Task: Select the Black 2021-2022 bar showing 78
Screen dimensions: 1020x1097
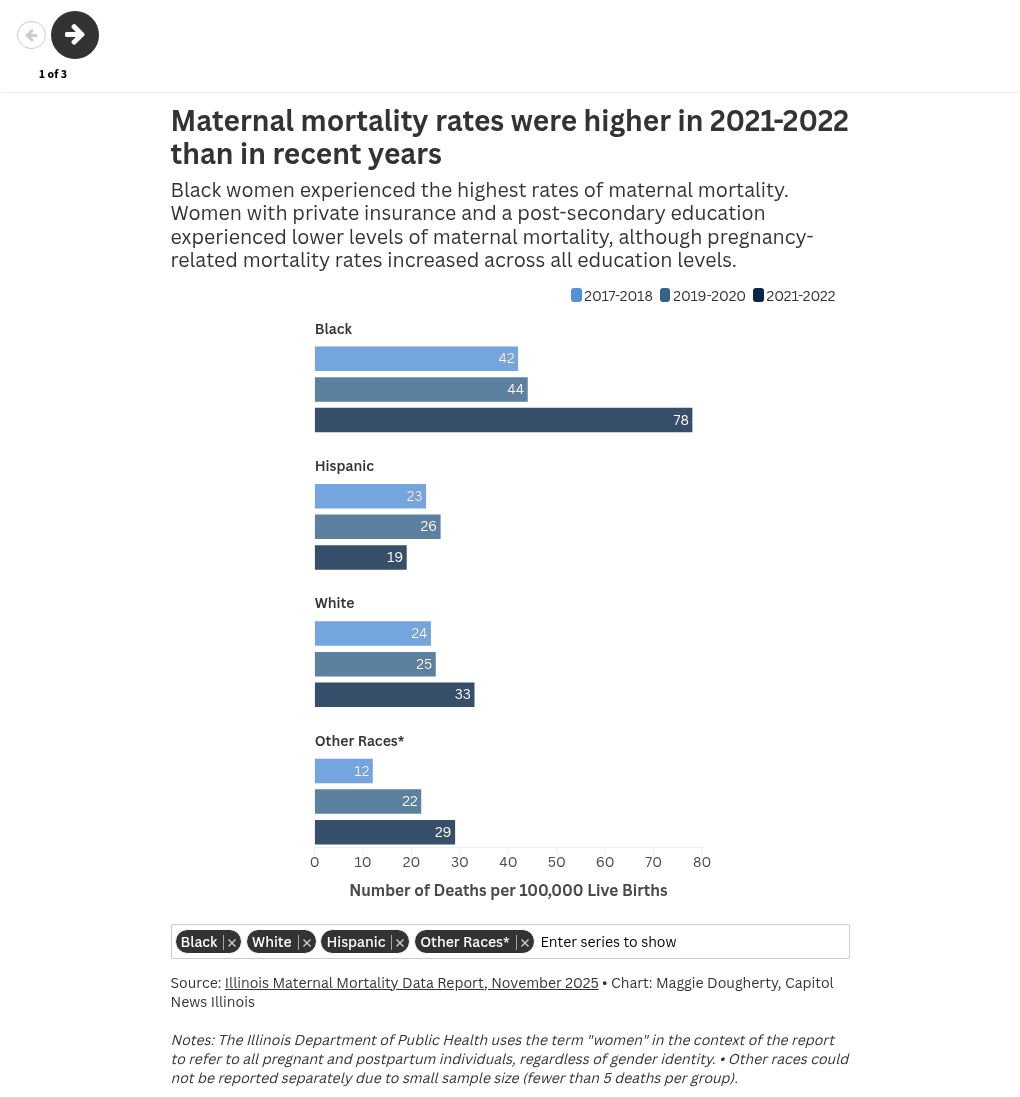Action: pyautogui.click(x=503, y=420)
